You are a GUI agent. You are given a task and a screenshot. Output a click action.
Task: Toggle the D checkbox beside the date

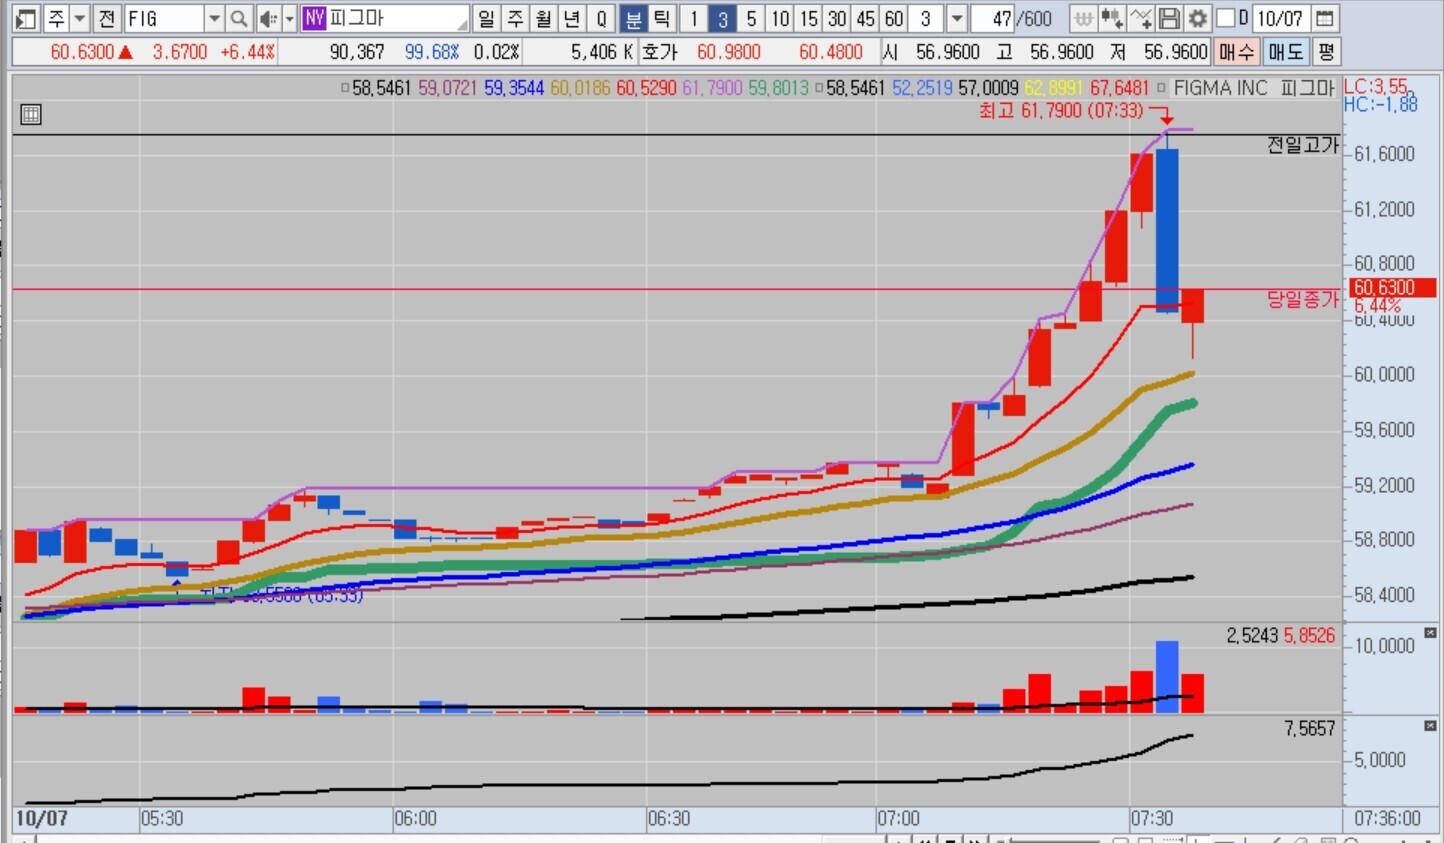(x=1226, y=18)
